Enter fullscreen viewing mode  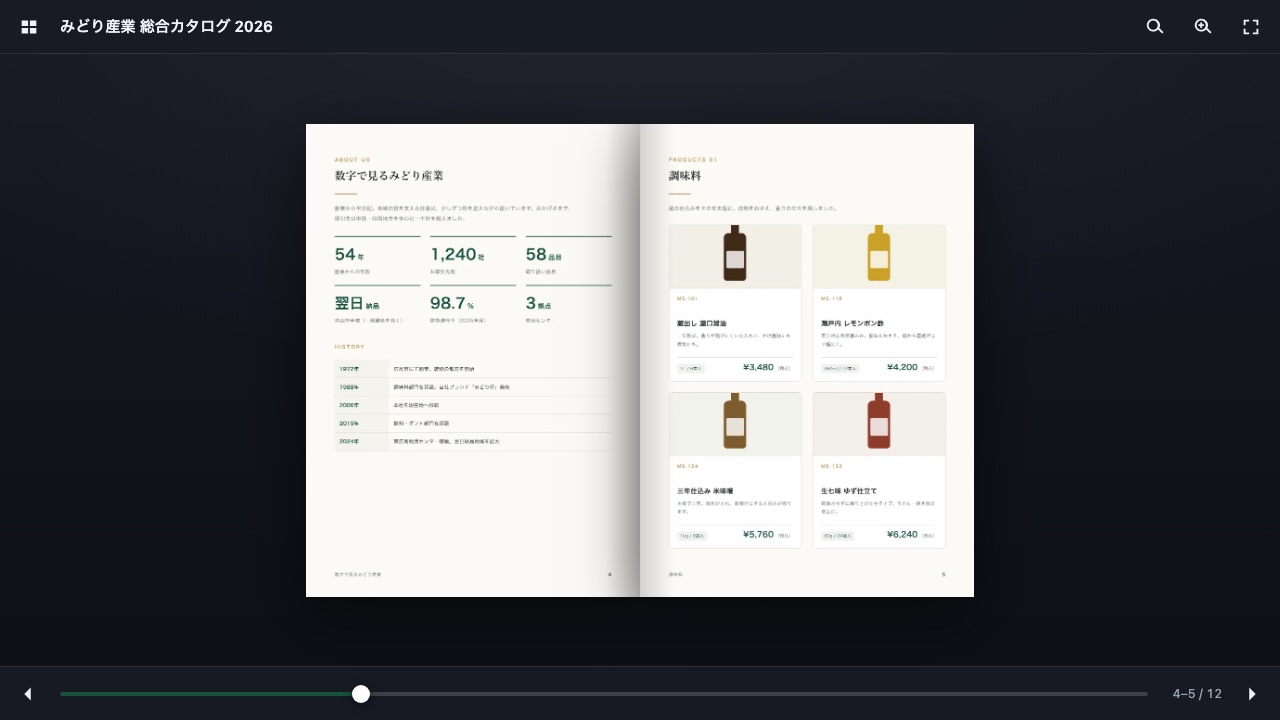1251,27
